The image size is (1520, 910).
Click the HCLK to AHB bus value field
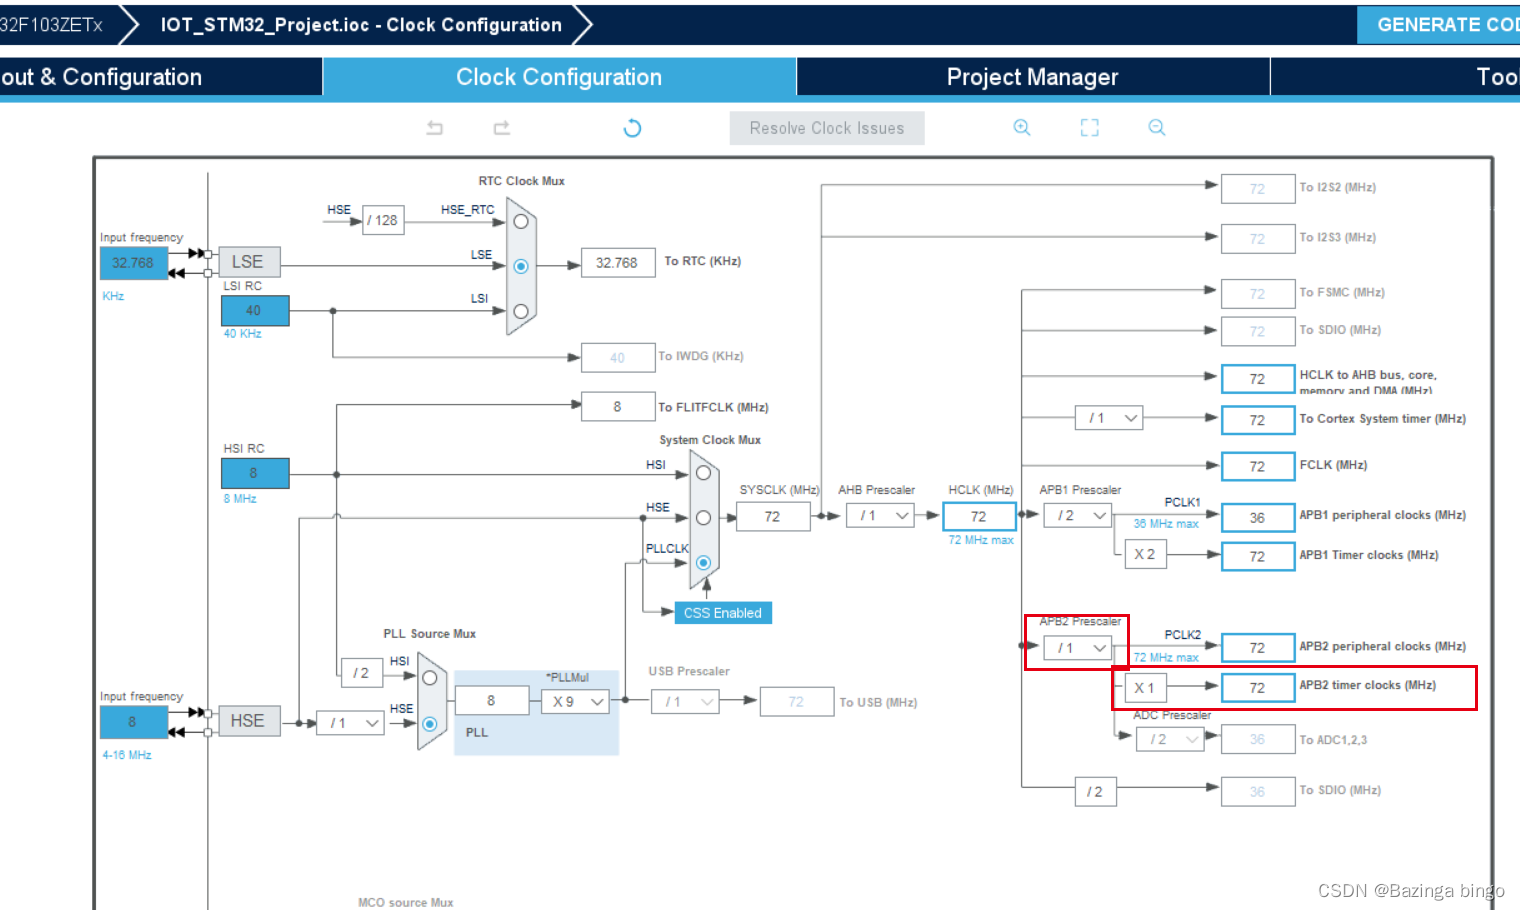(1258, 379)
